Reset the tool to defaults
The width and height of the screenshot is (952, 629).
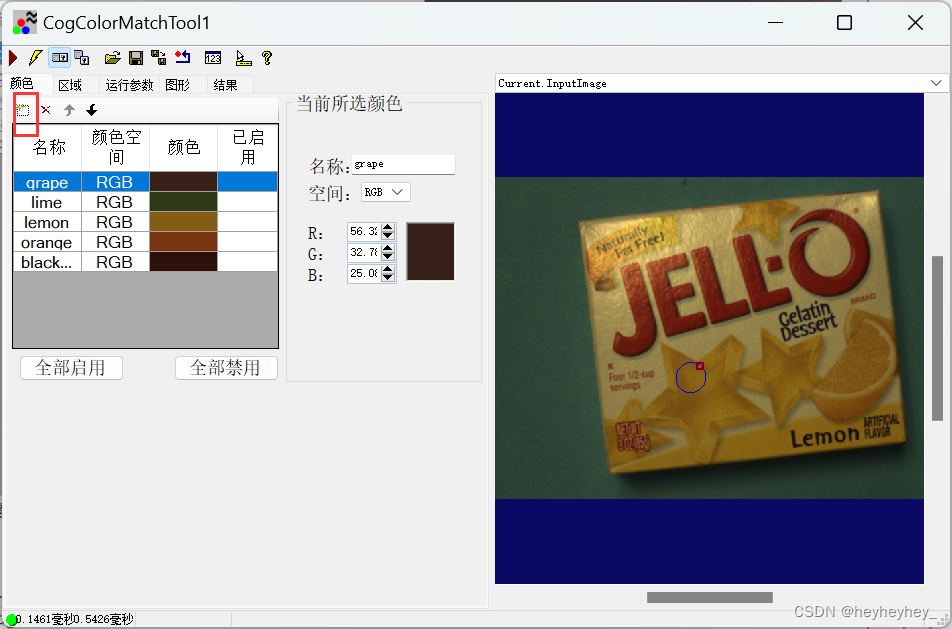[183, 58]
